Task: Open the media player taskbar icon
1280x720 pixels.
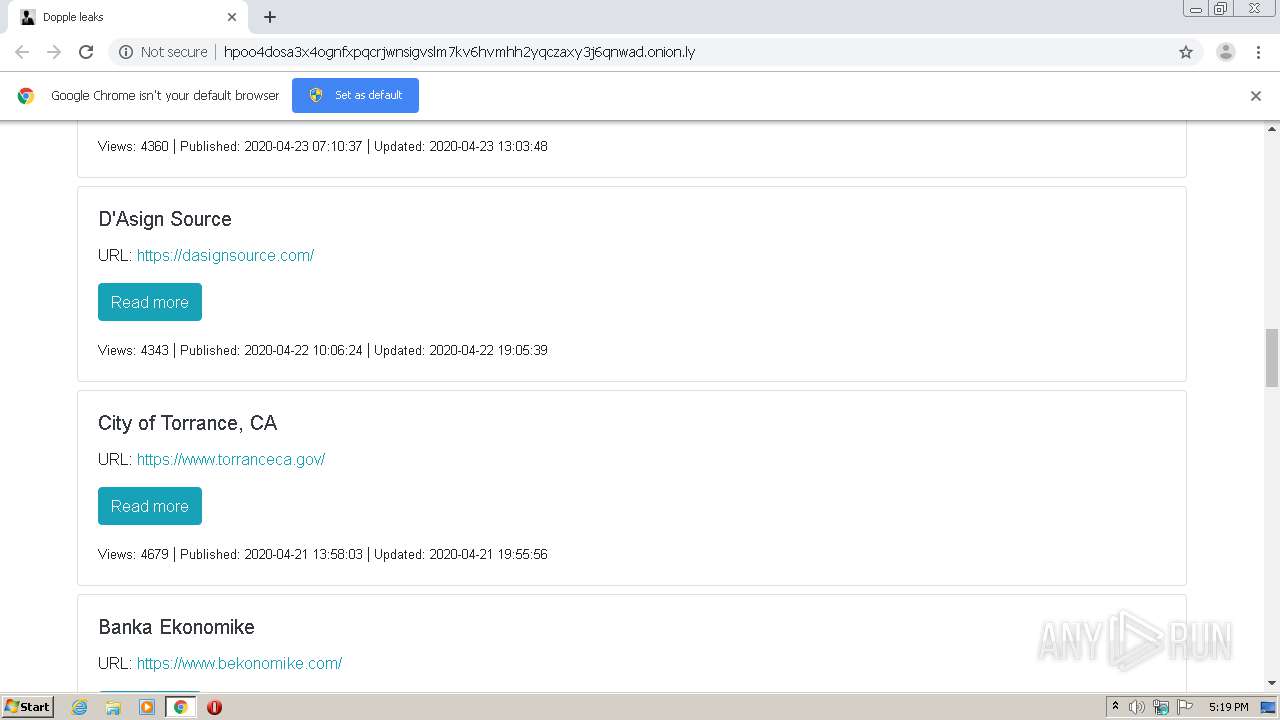Action: 147,707
